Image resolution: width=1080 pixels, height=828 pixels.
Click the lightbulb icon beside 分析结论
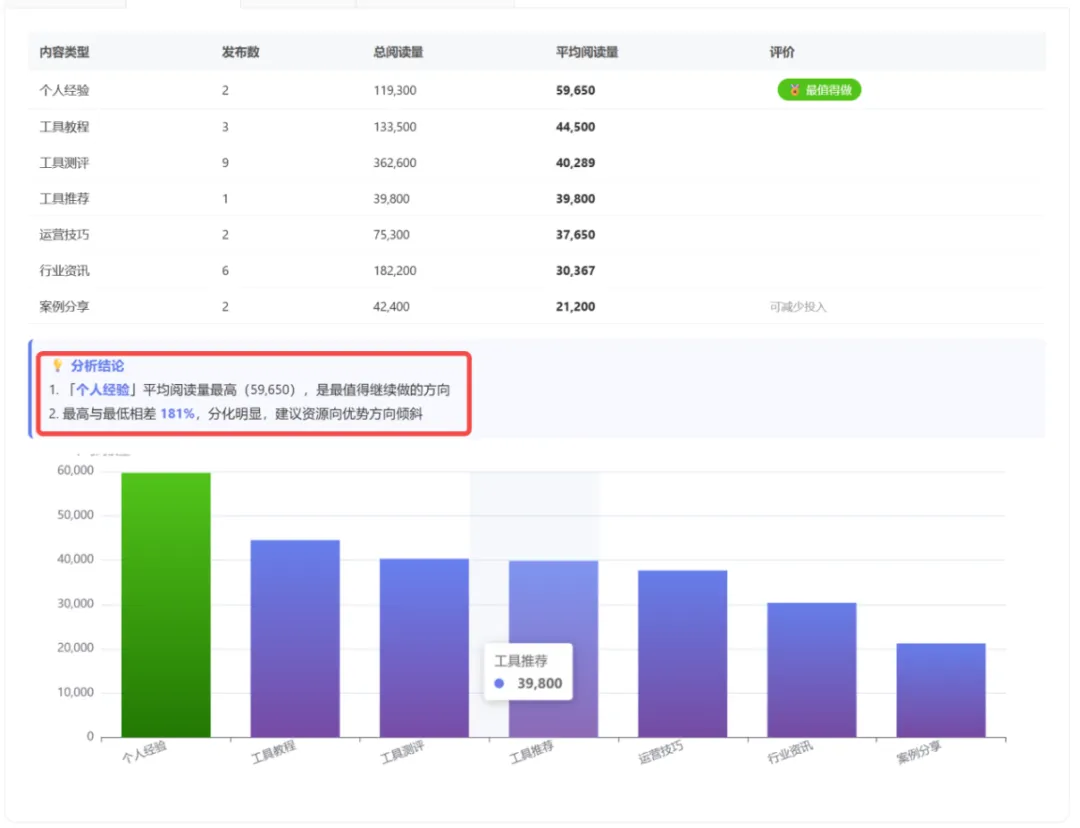tap(58, 366)
